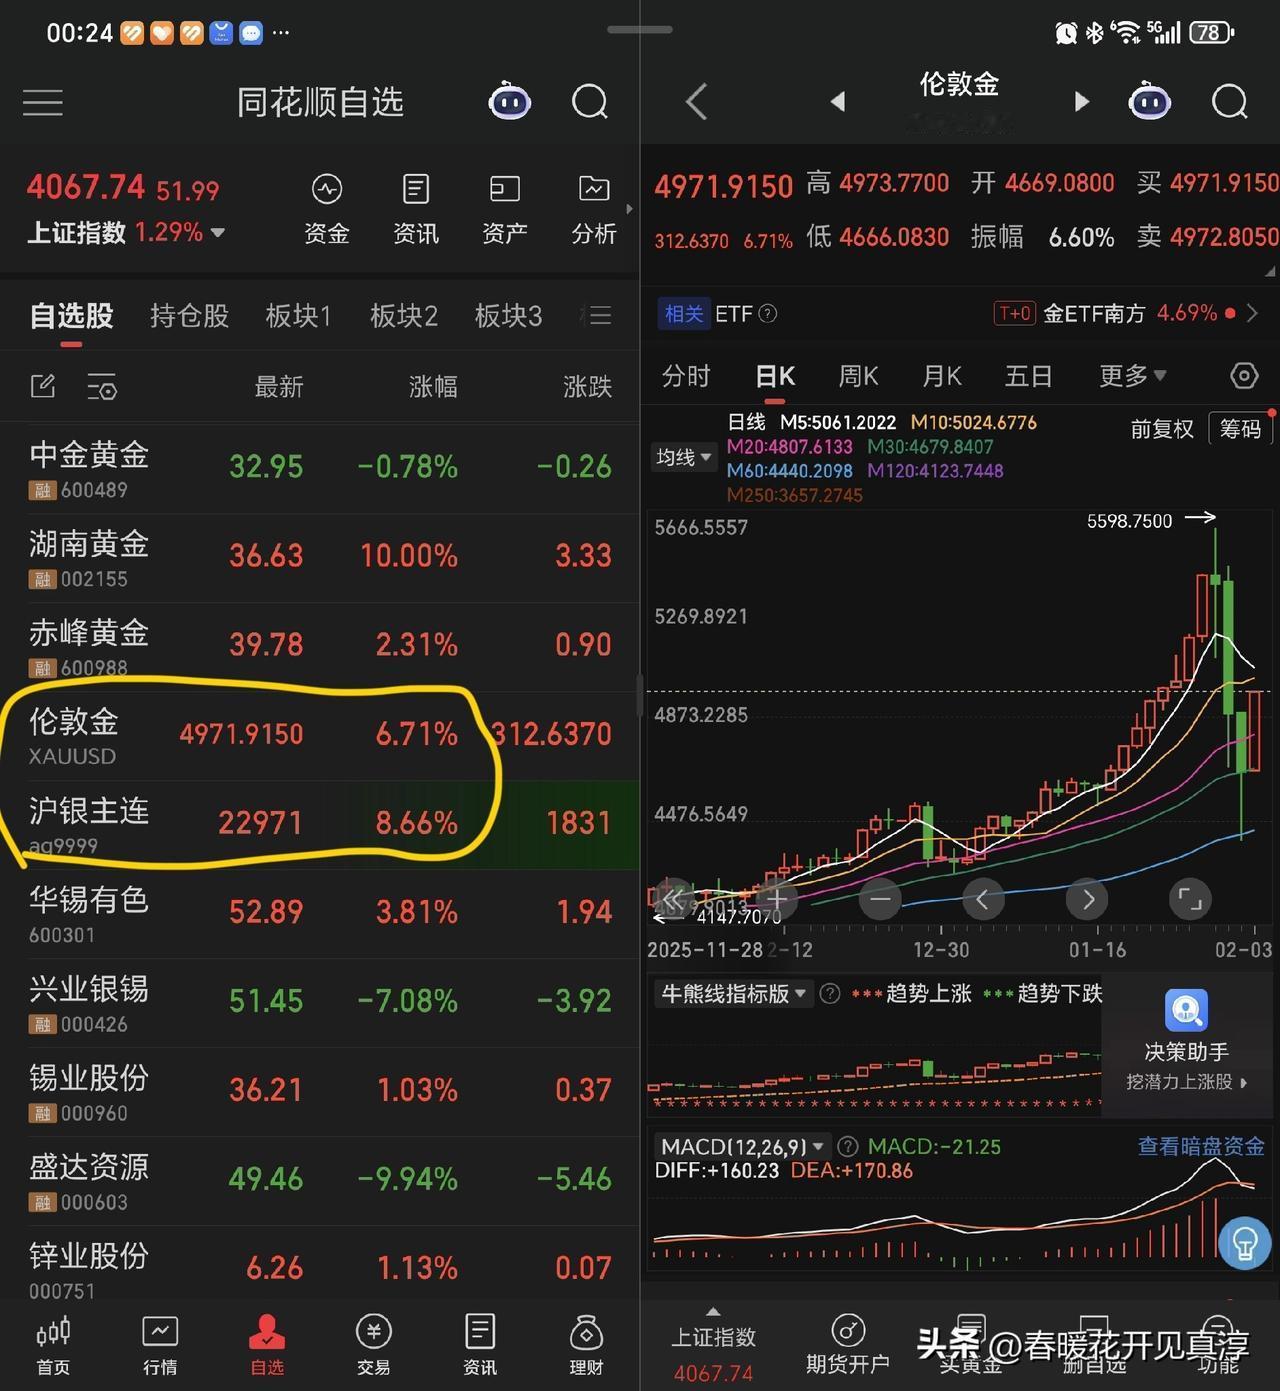Move the chart left with the left chevron button
Image resolution: width=1280 pixels, height=1391 pixels.
[983, 900]
